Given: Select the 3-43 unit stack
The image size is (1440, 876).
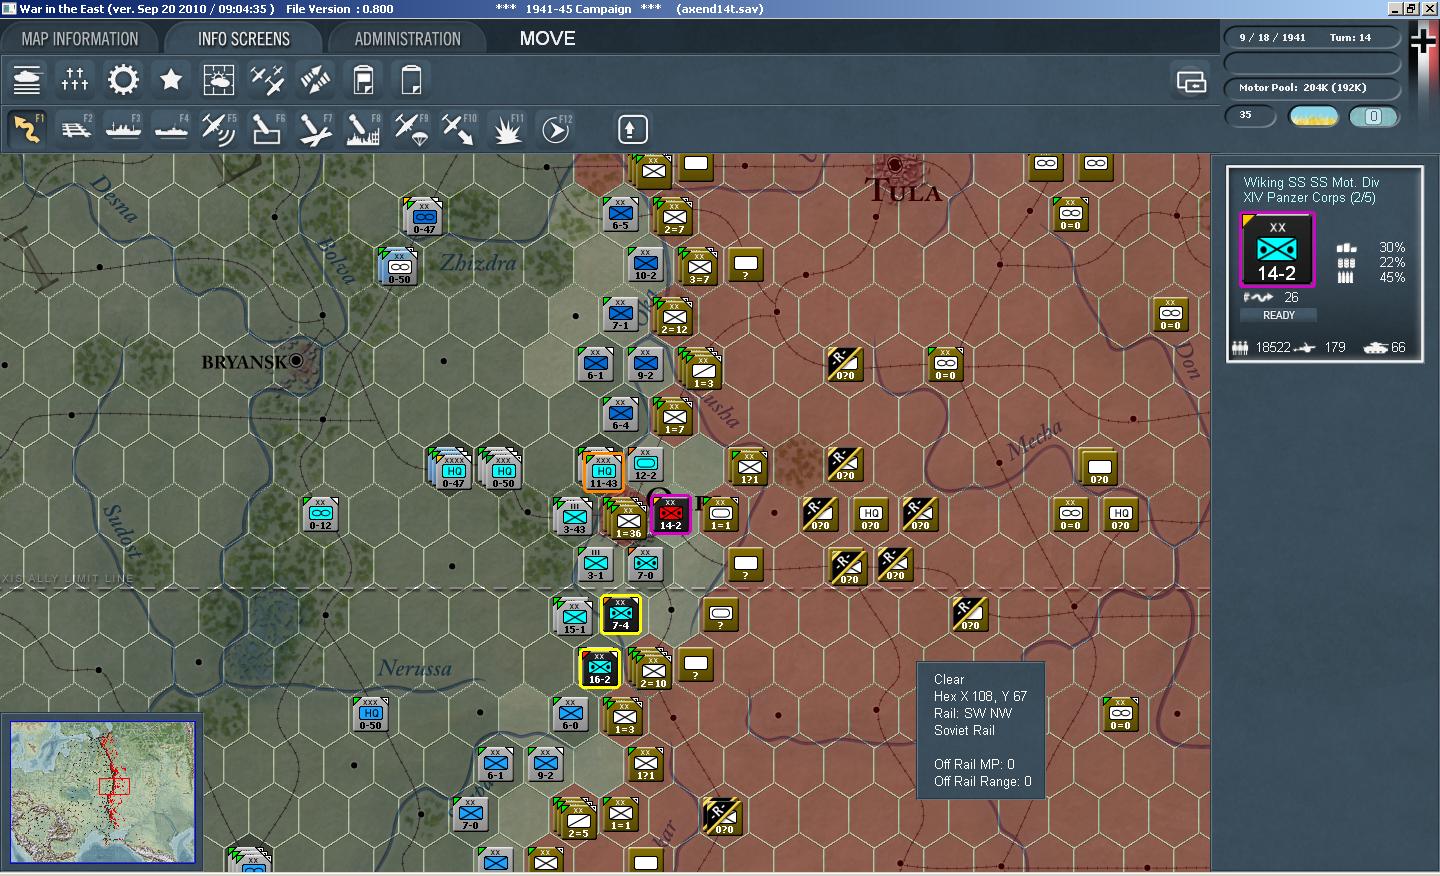Looking at the screenshot, I should tap(574, 516).
